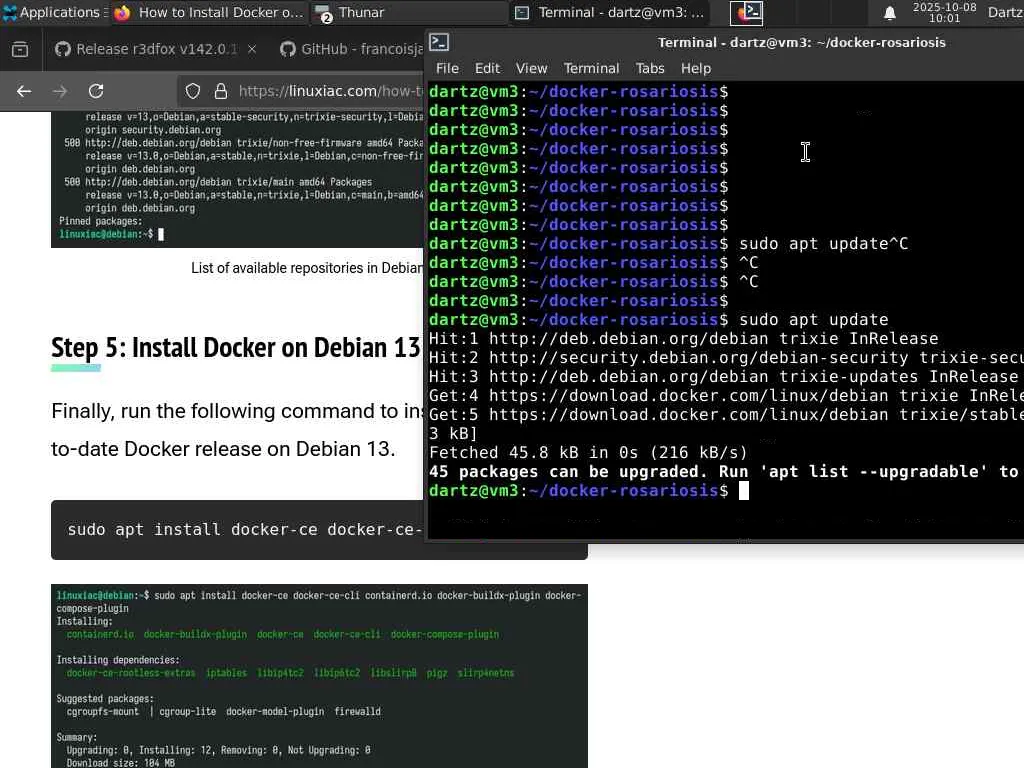The height and width of the screenshot is (768, 1024).
Task: Click the 'List of available repositories' caption
Action: [x=307, y=268]
